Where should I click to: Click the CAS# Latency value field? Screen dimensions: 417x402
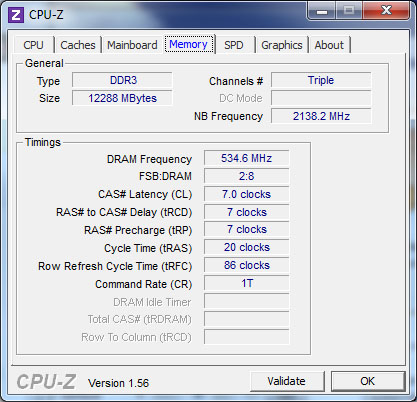[247, 194]
